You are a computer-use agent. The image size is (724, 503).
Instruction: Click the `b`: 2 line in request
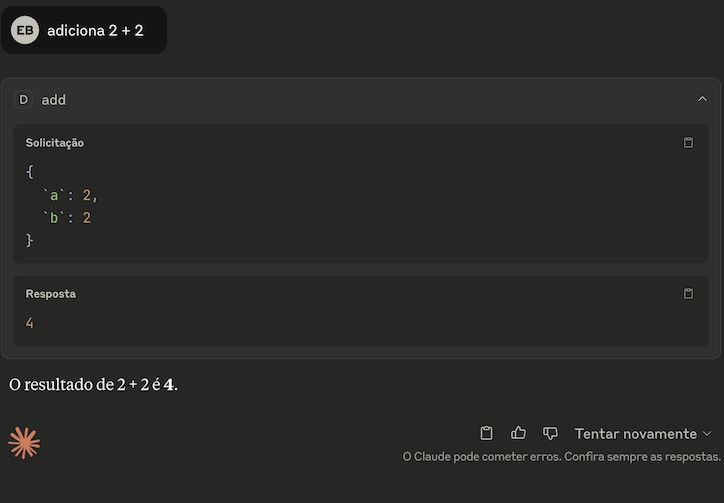(67, 218)
